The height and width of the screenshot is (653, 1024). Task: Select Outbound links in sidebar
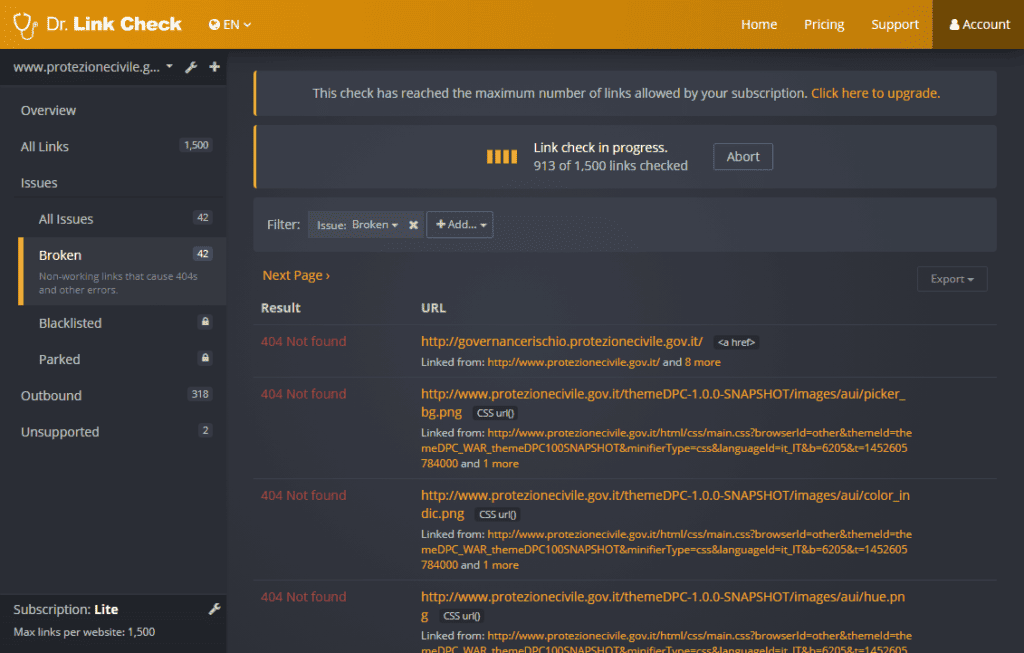[x=51, y=395]
